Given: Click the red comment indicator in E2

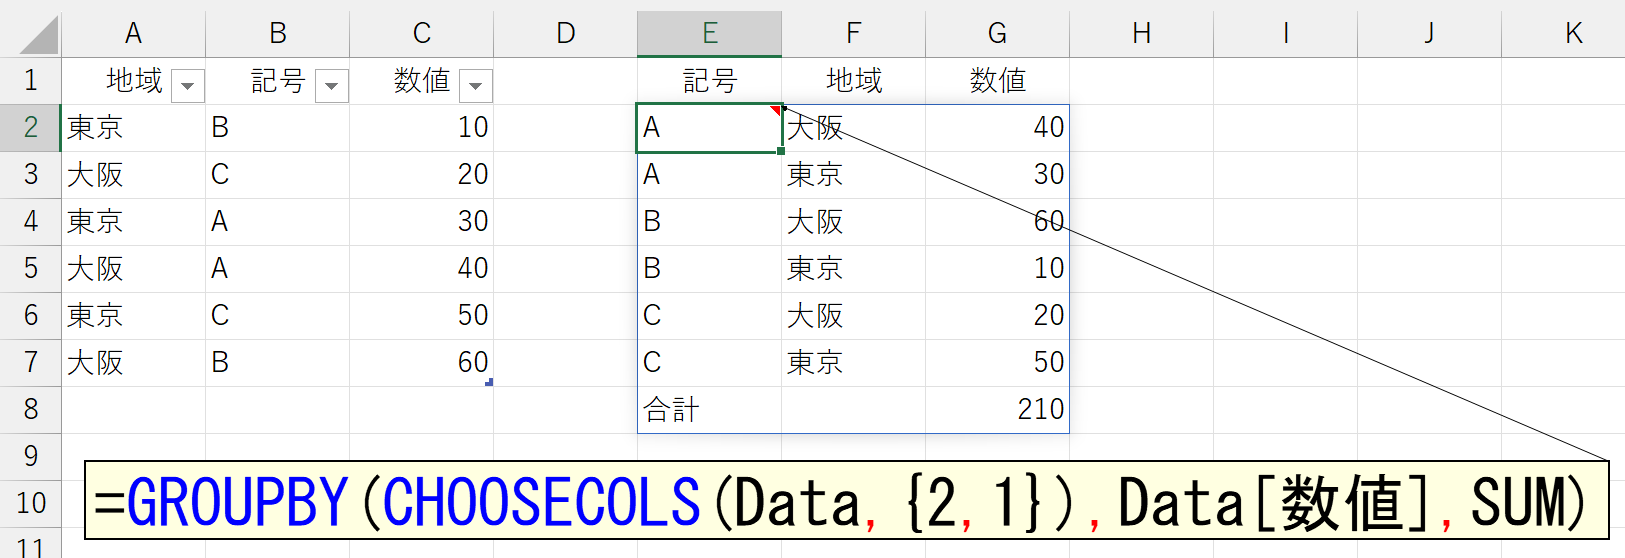Looking at the screenshot, I should 776,109.
